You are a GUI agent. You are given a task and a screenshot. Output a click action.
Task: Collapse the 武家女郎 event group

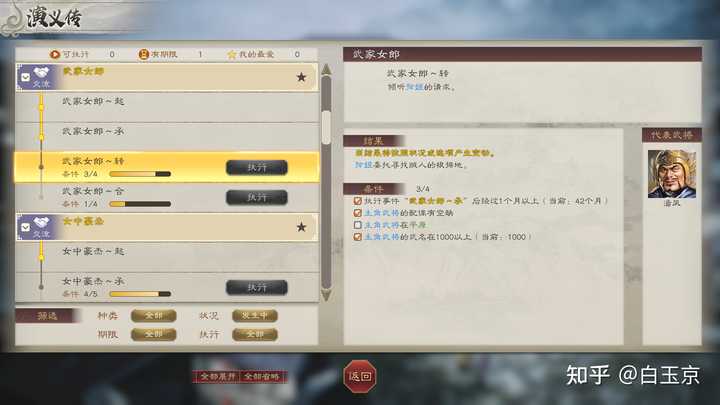[26, 77]
